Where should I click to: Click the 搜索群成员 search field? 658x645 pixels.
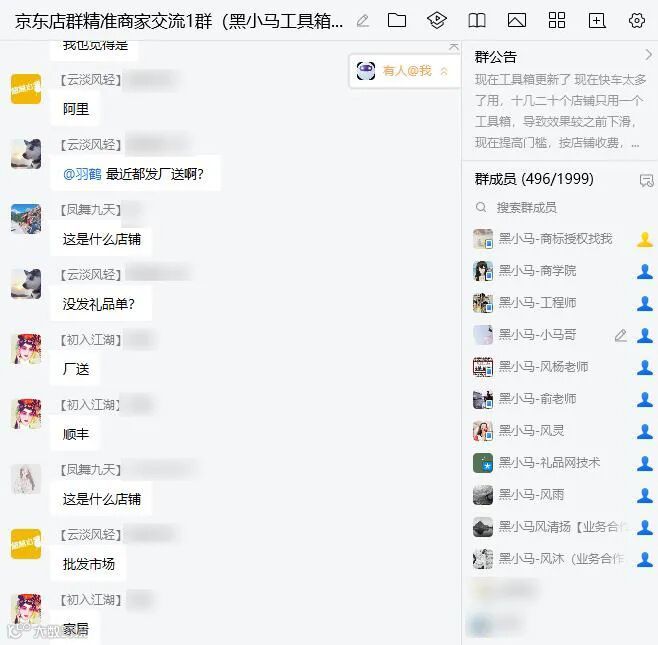pos(558,207)
